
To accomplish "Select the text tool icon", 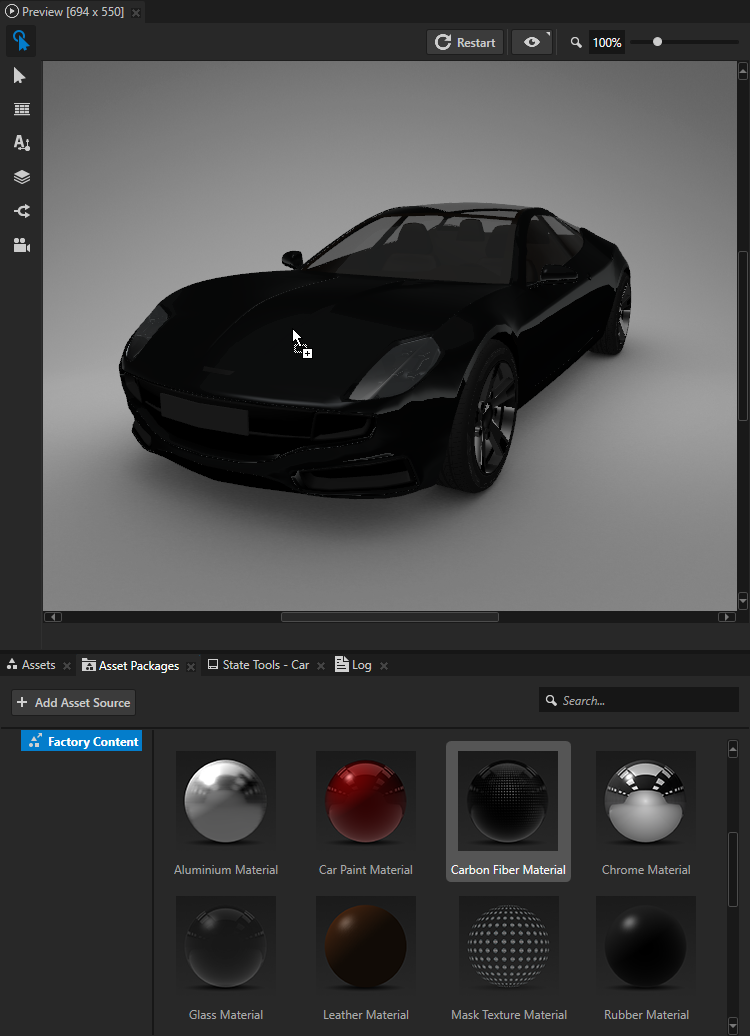I will tap(22, 143).
